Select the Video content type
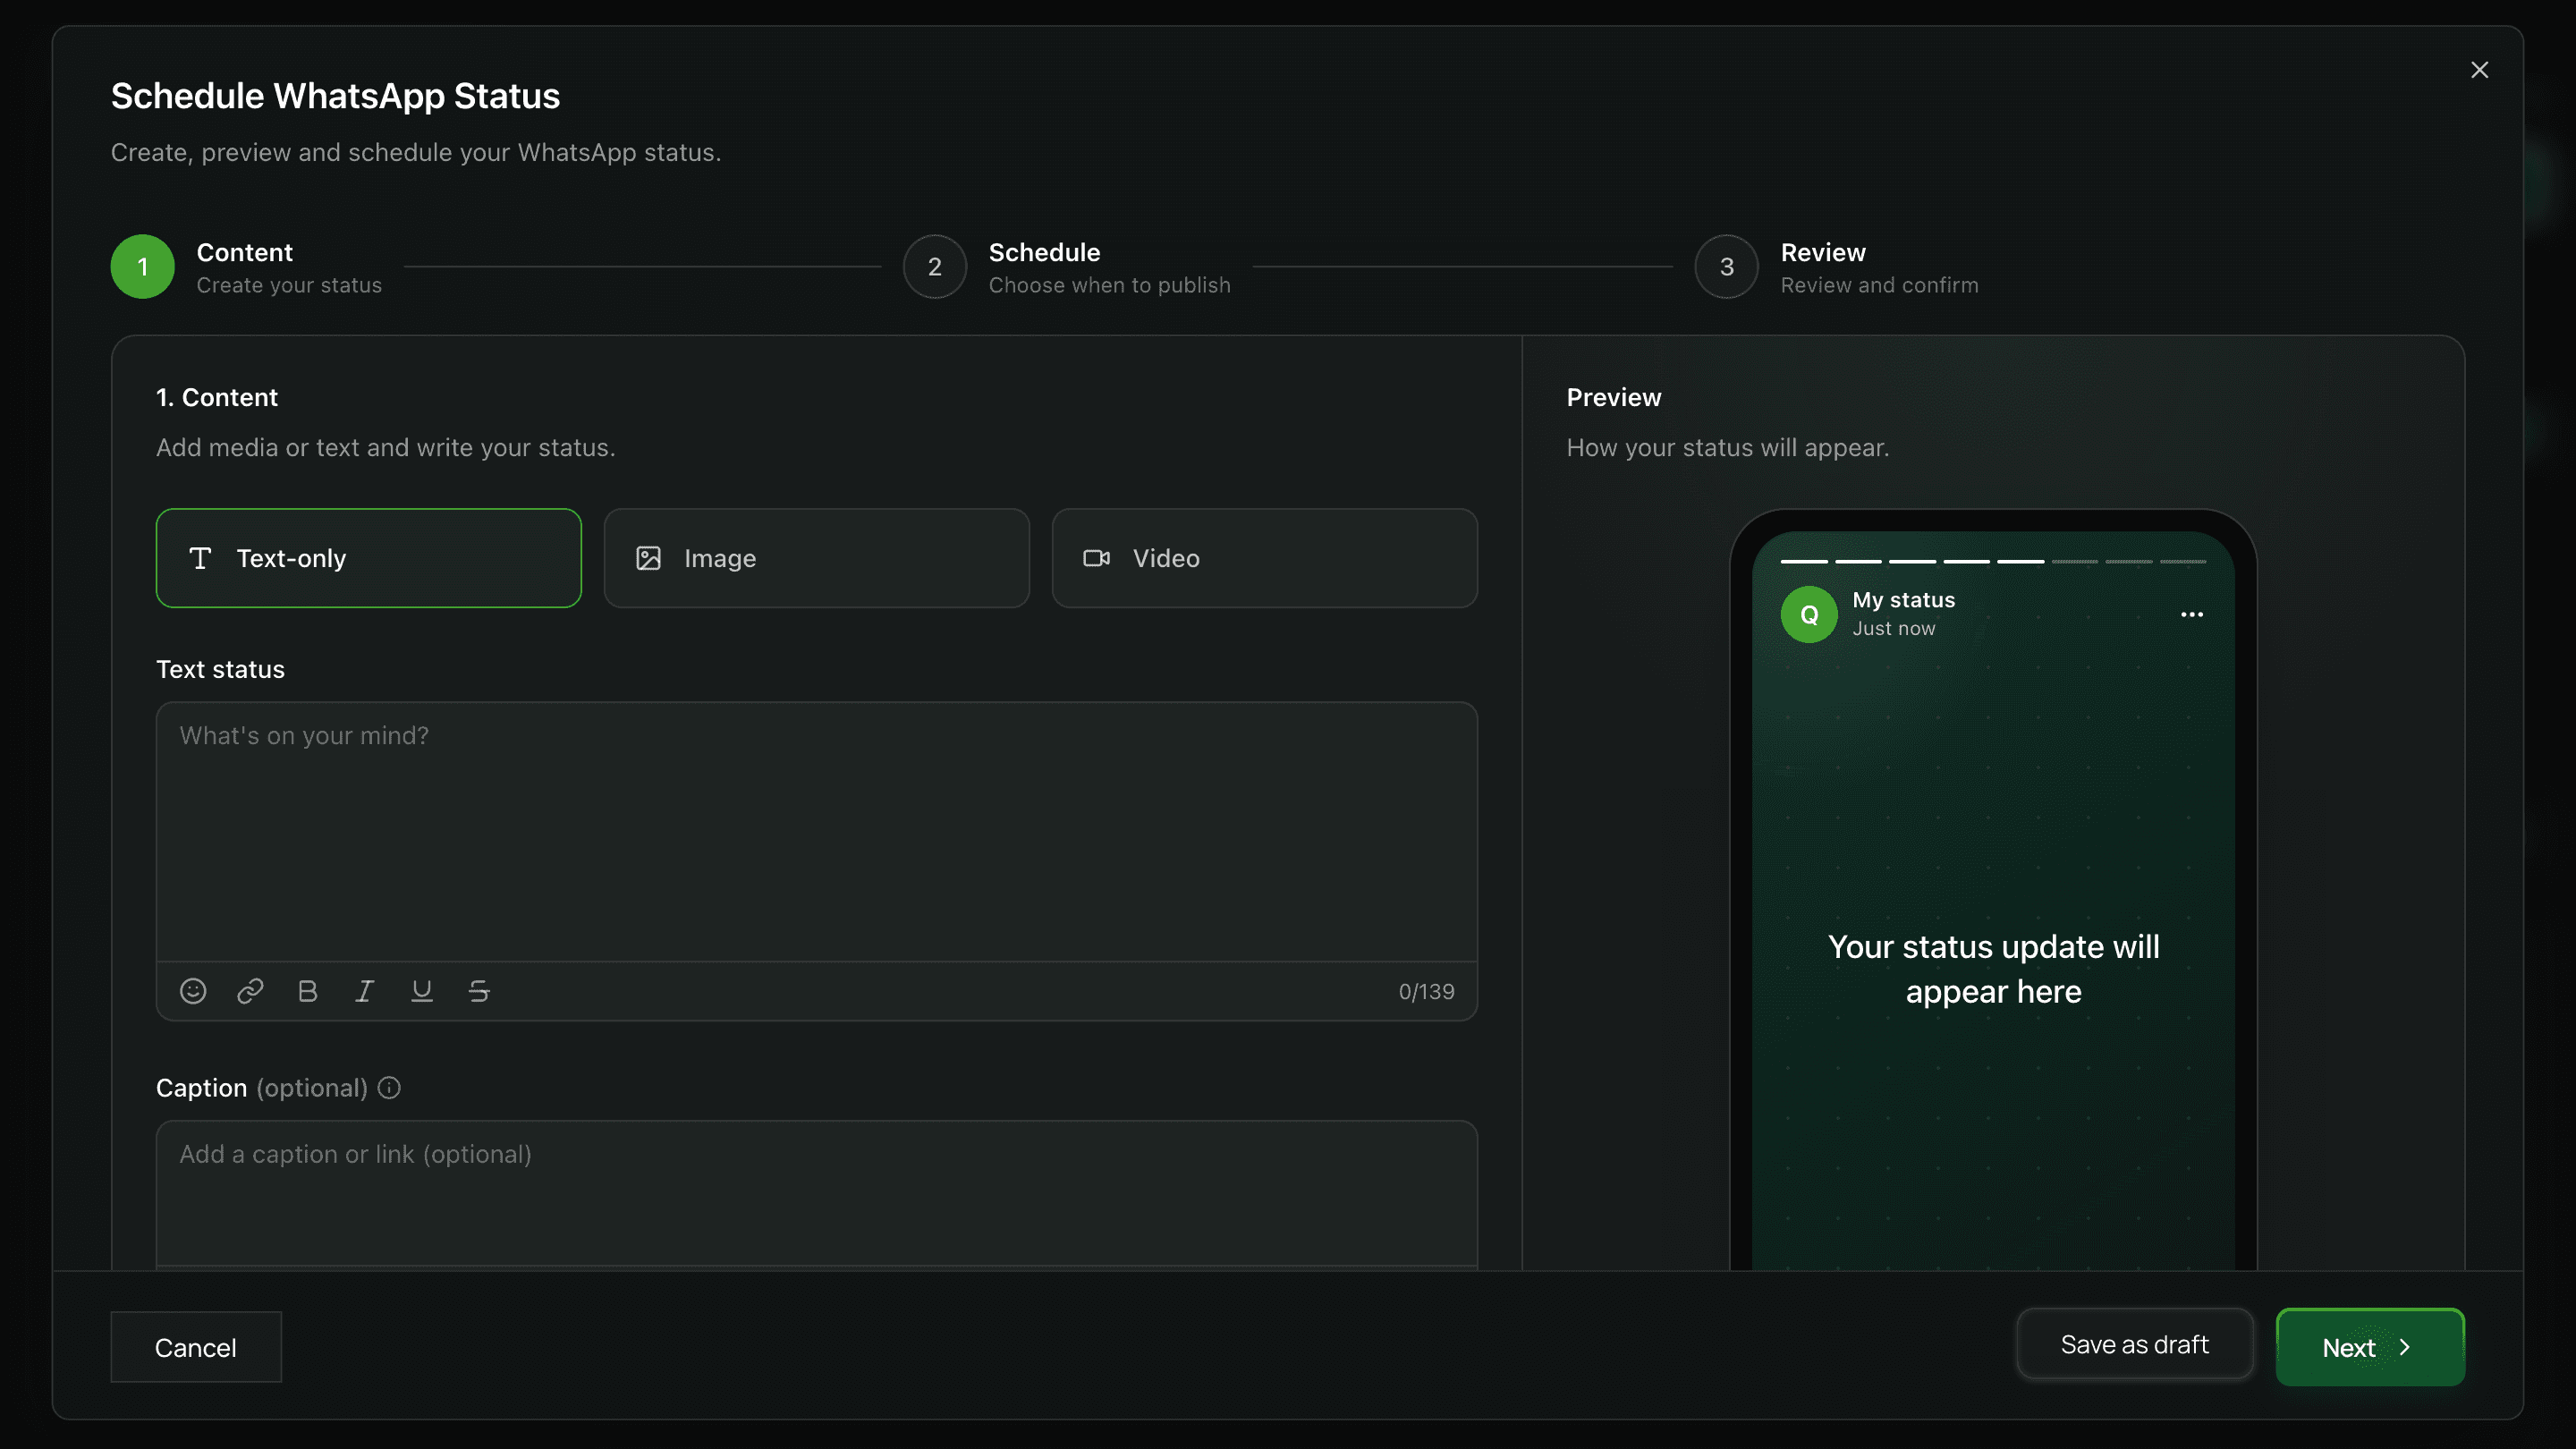Screen dimensions: 2576x1449 click(x=1264, y=558)
